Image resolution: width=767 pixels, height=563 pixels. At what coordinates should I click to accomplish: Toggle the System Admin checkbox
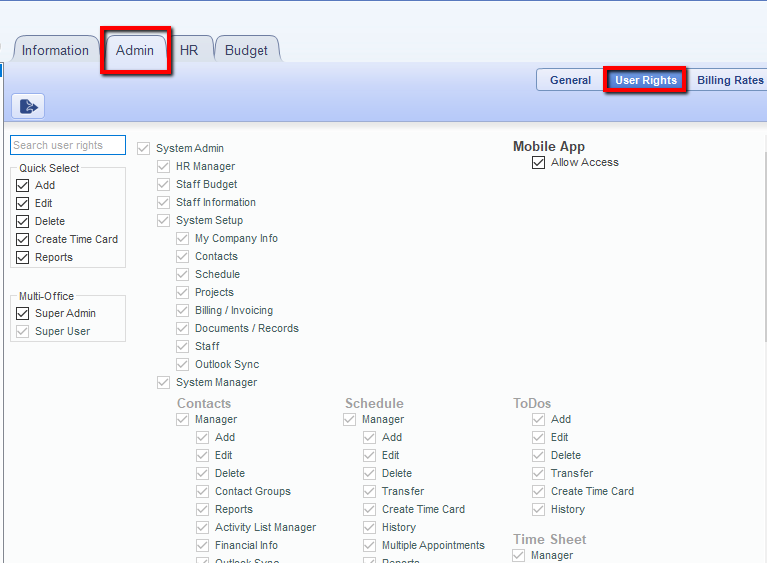(143, 148)
